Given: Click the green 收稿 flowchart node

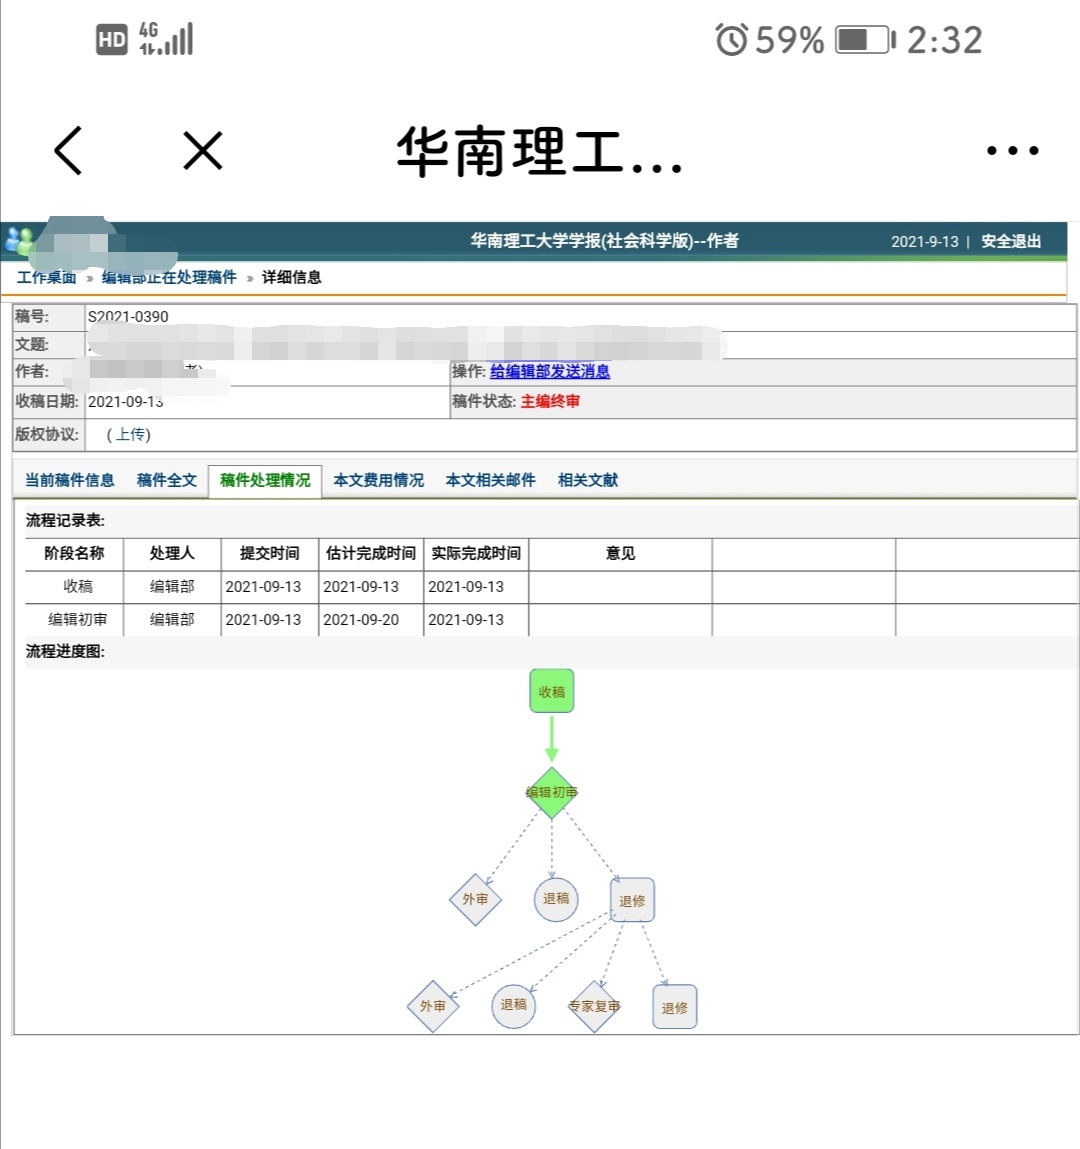Looking at the screenshot, I should pyautogui.click(x=551, y=691).
